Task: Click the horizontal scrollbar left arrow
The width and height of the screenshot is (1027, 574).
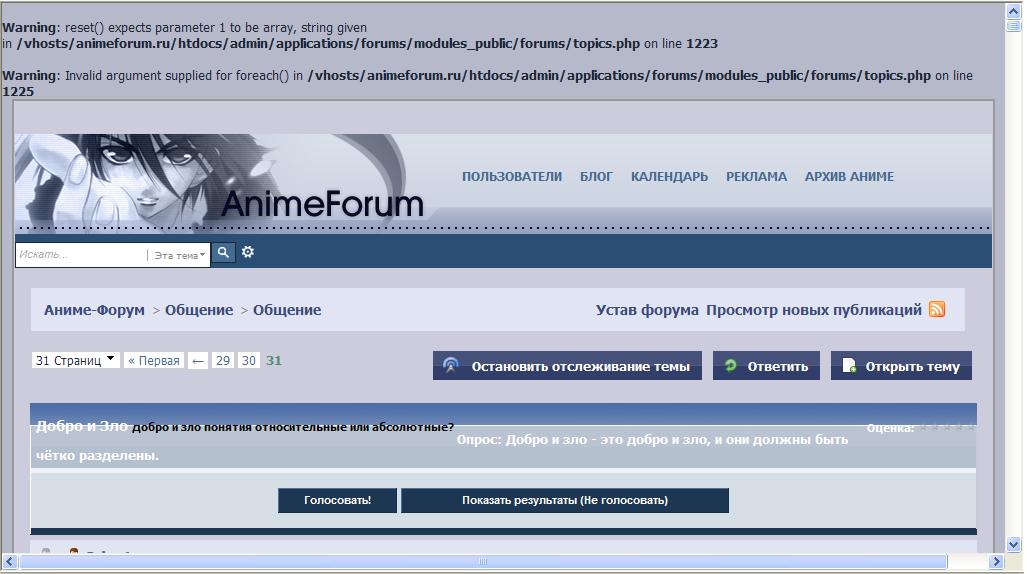Action: [x=10, y=562]
